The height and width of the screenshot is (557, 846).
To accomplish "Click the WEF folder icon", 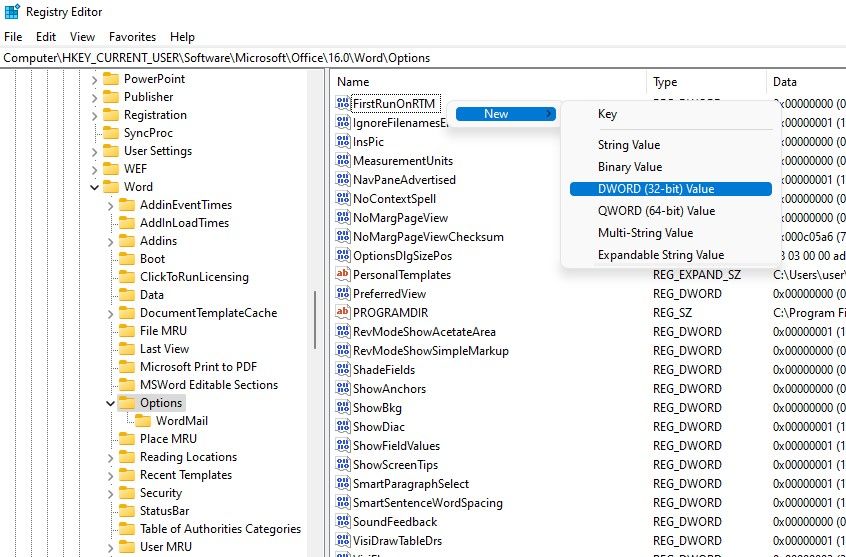I will (111, 168).
